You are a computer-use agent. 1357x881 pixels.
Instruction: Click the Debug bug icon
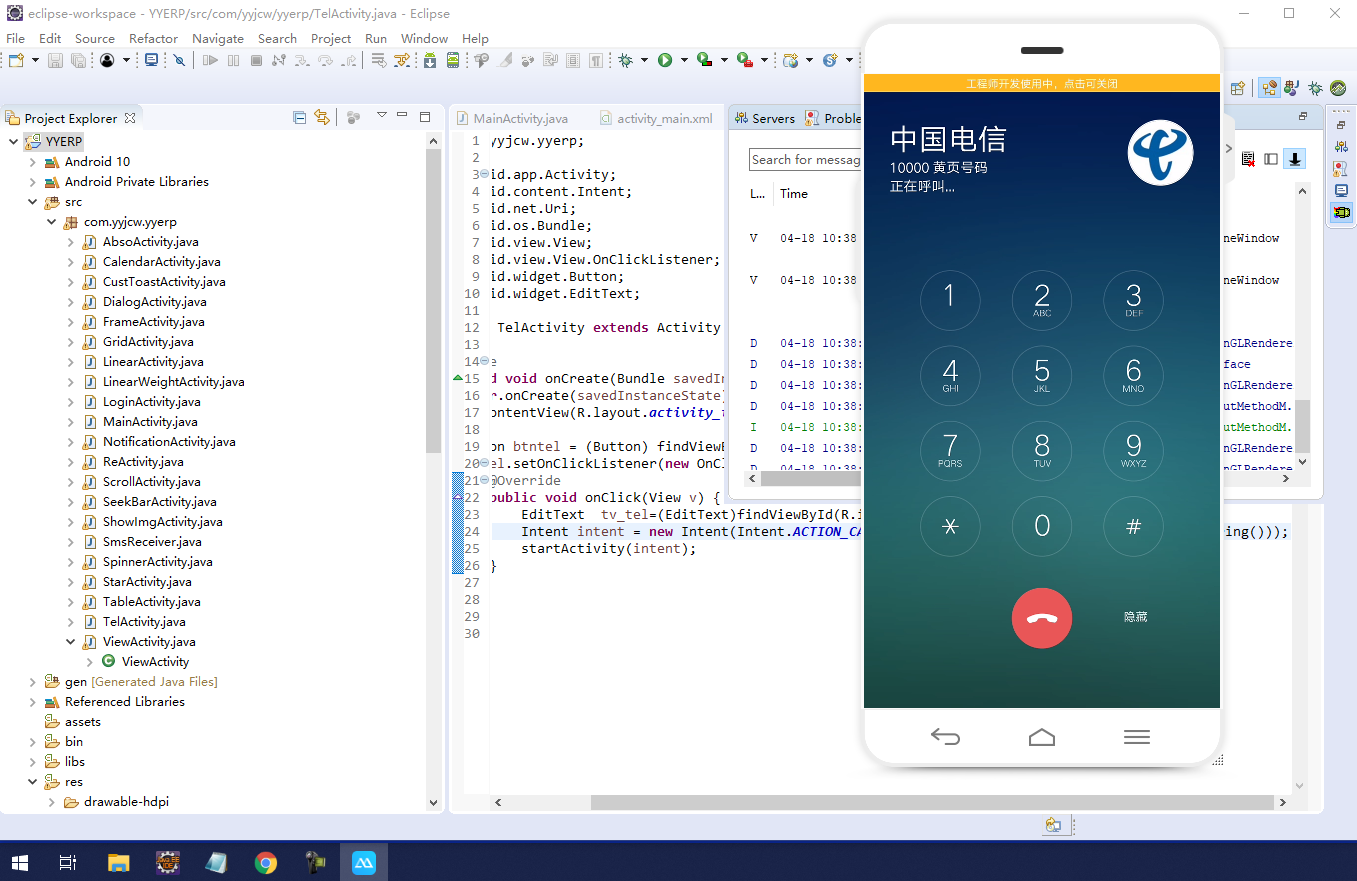625,60
